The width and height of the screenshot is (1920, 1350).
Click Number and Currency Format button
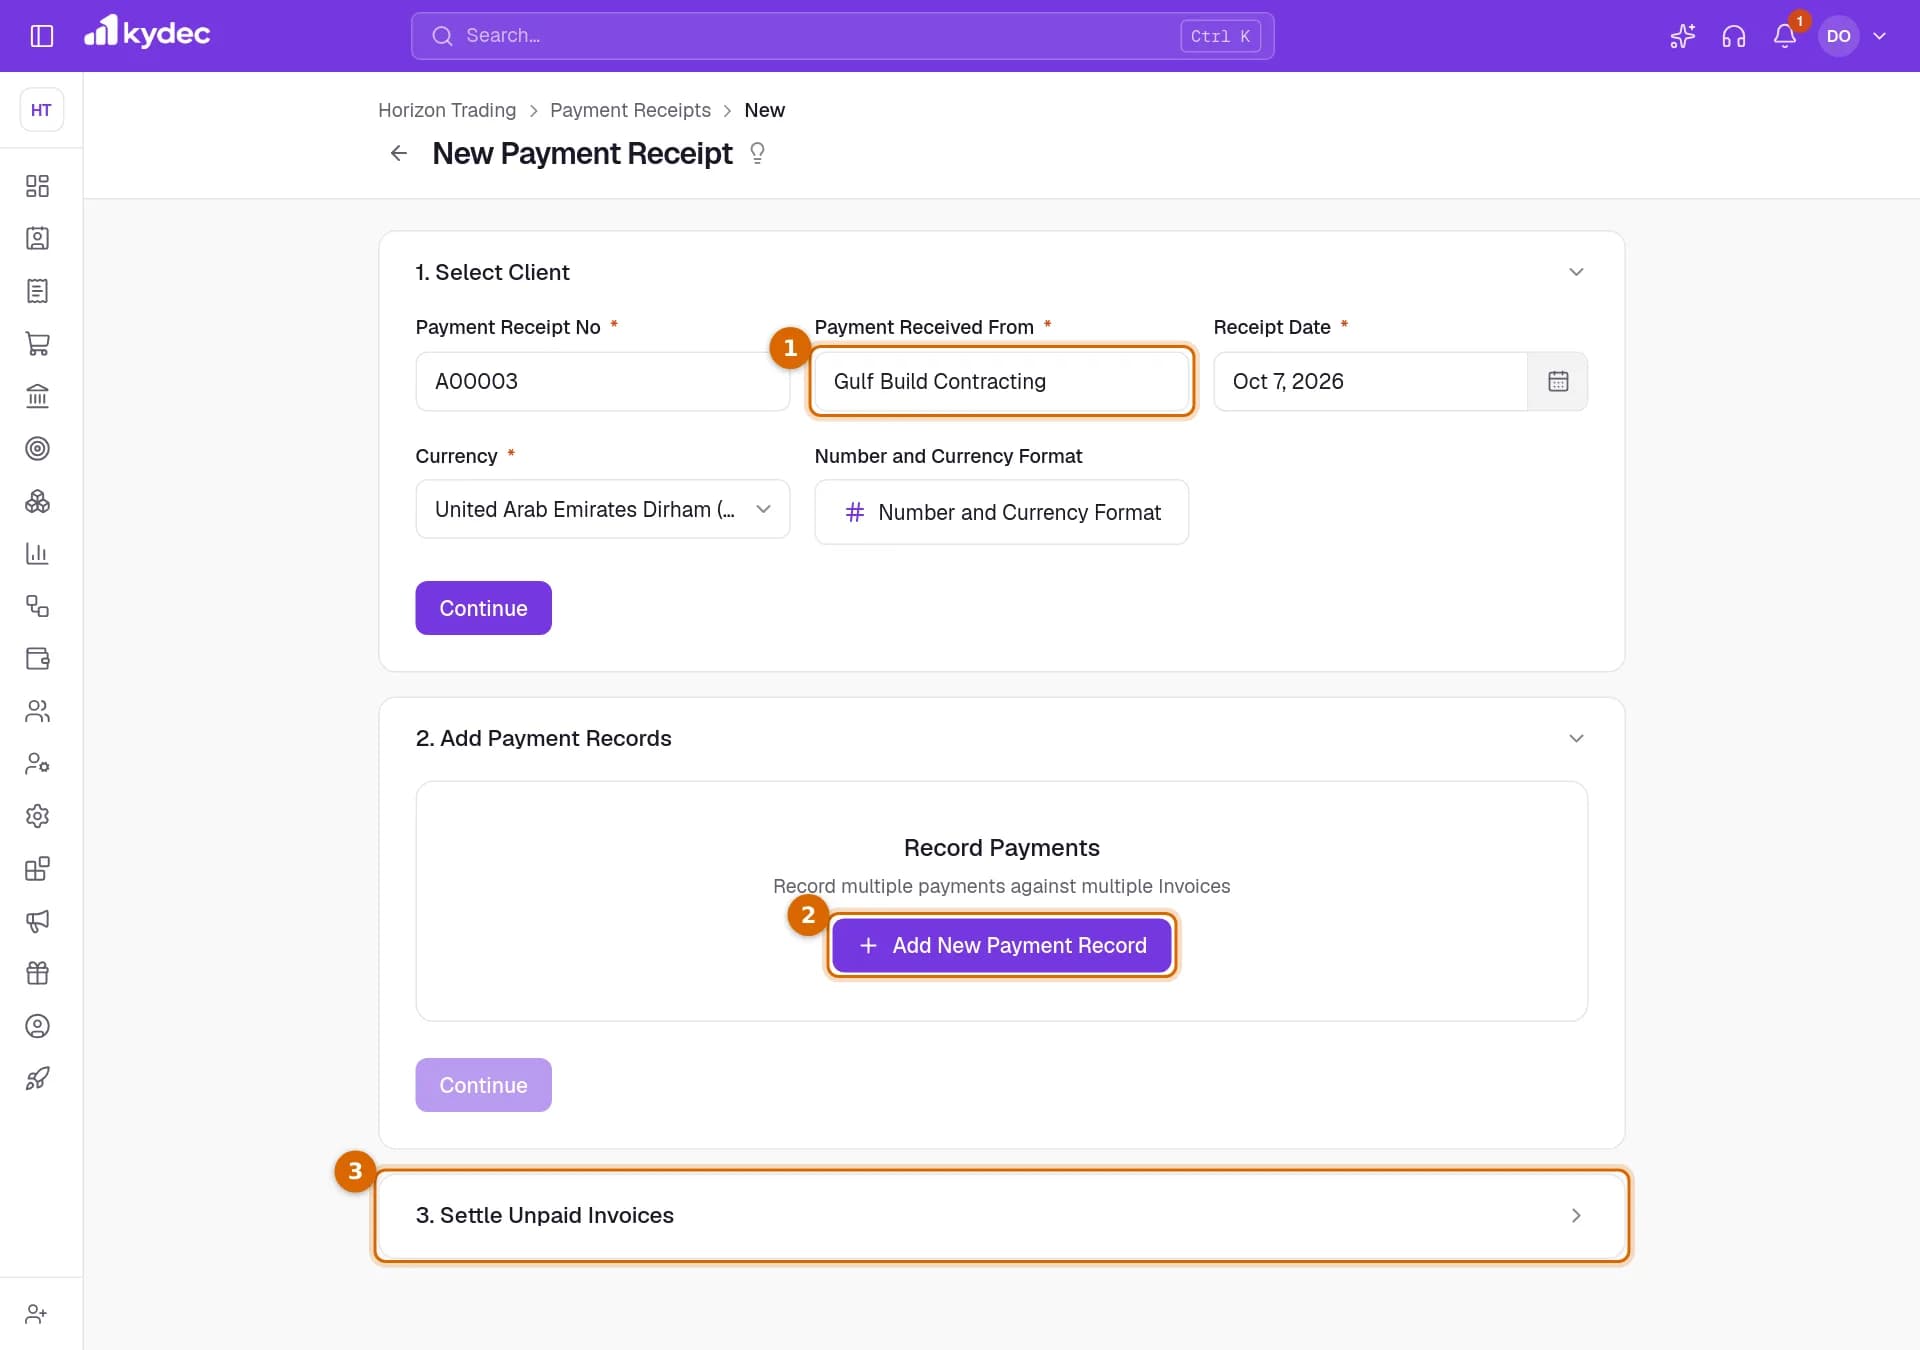click(x=1001, y=512)
